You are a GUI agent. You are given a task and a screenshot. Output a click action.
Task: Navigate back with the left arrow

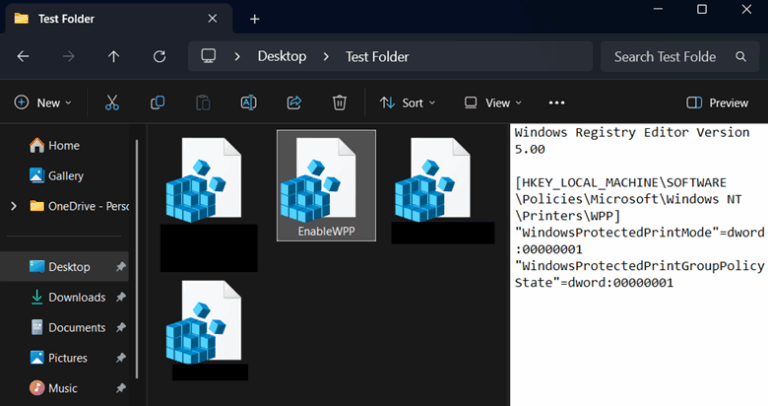[23, 57]
